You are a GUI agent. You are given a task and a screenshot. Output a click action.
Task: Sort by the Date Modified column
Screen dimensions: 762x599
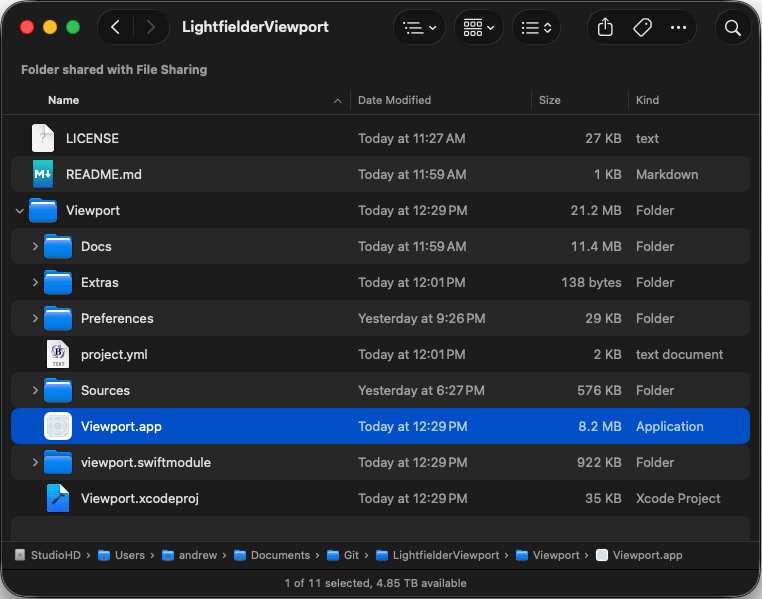tap(394, 100)
